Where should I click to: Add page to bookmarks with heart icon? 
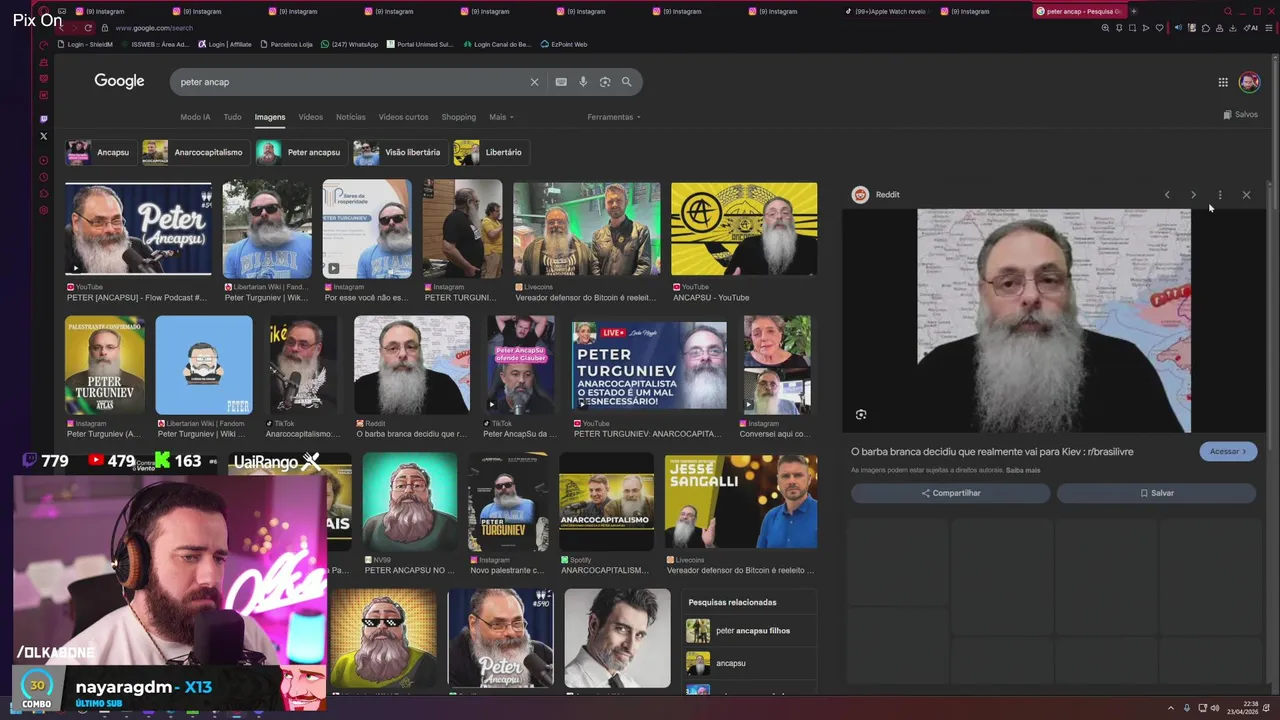pos(1160,28)
